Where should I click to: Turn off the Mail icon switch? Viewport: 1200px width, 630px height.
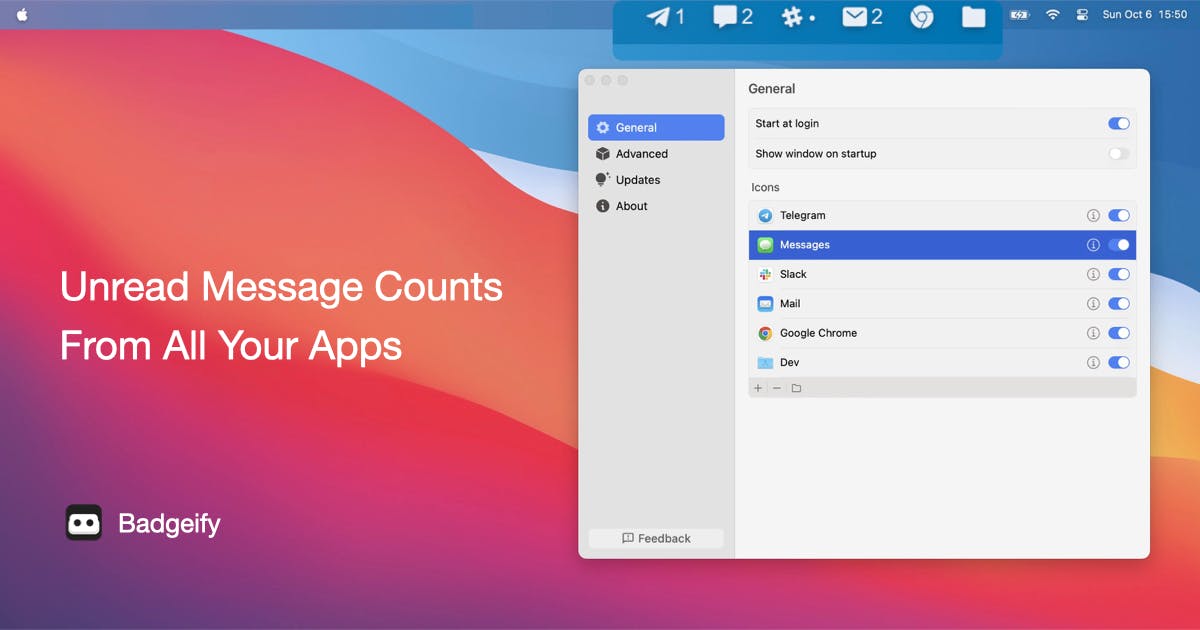(1119, 304)
